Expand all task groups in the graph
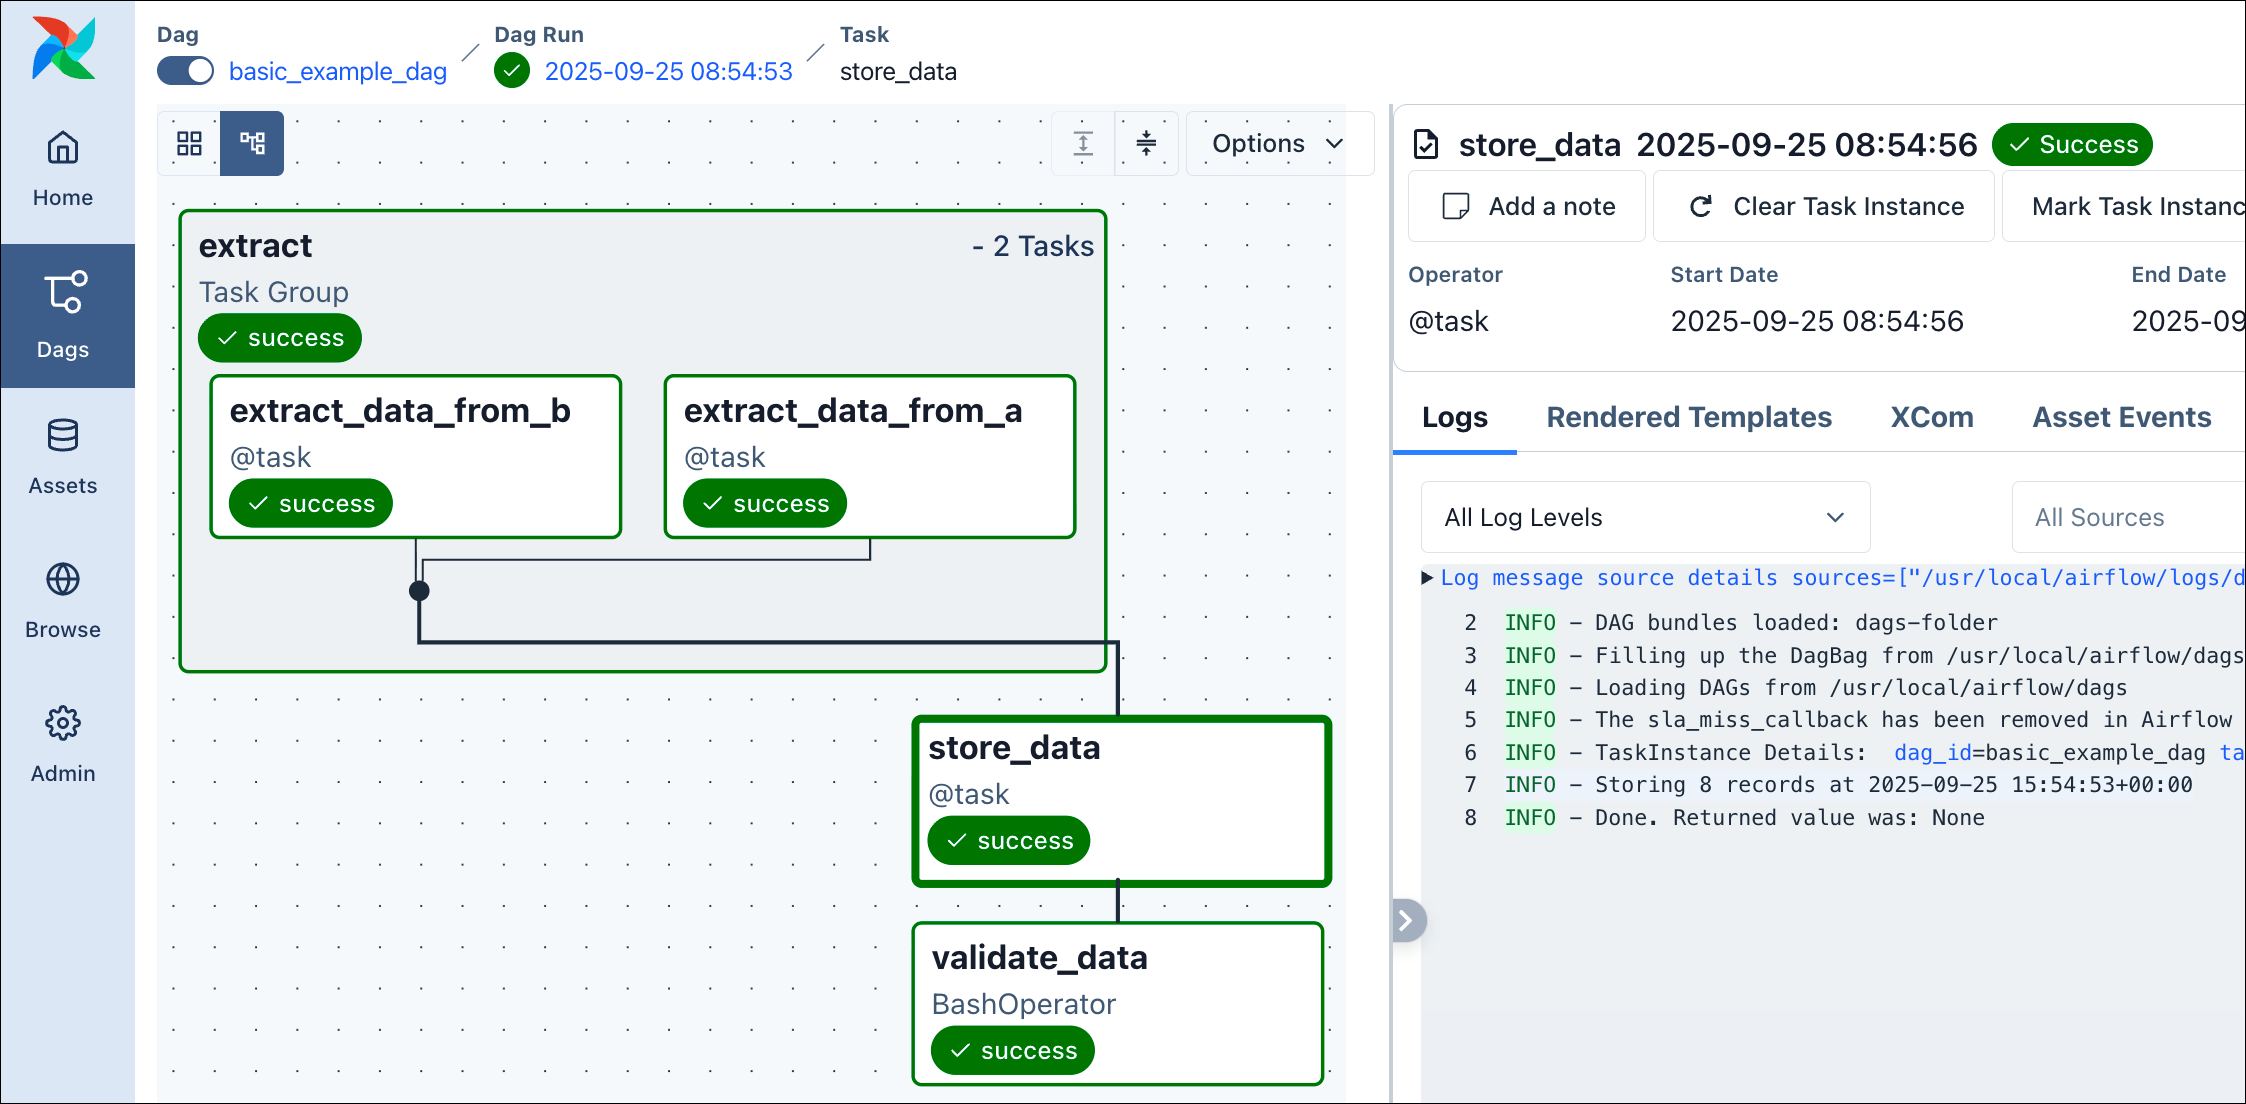The height and width of the screenshot is (1104, 2246). (1082, 143)
